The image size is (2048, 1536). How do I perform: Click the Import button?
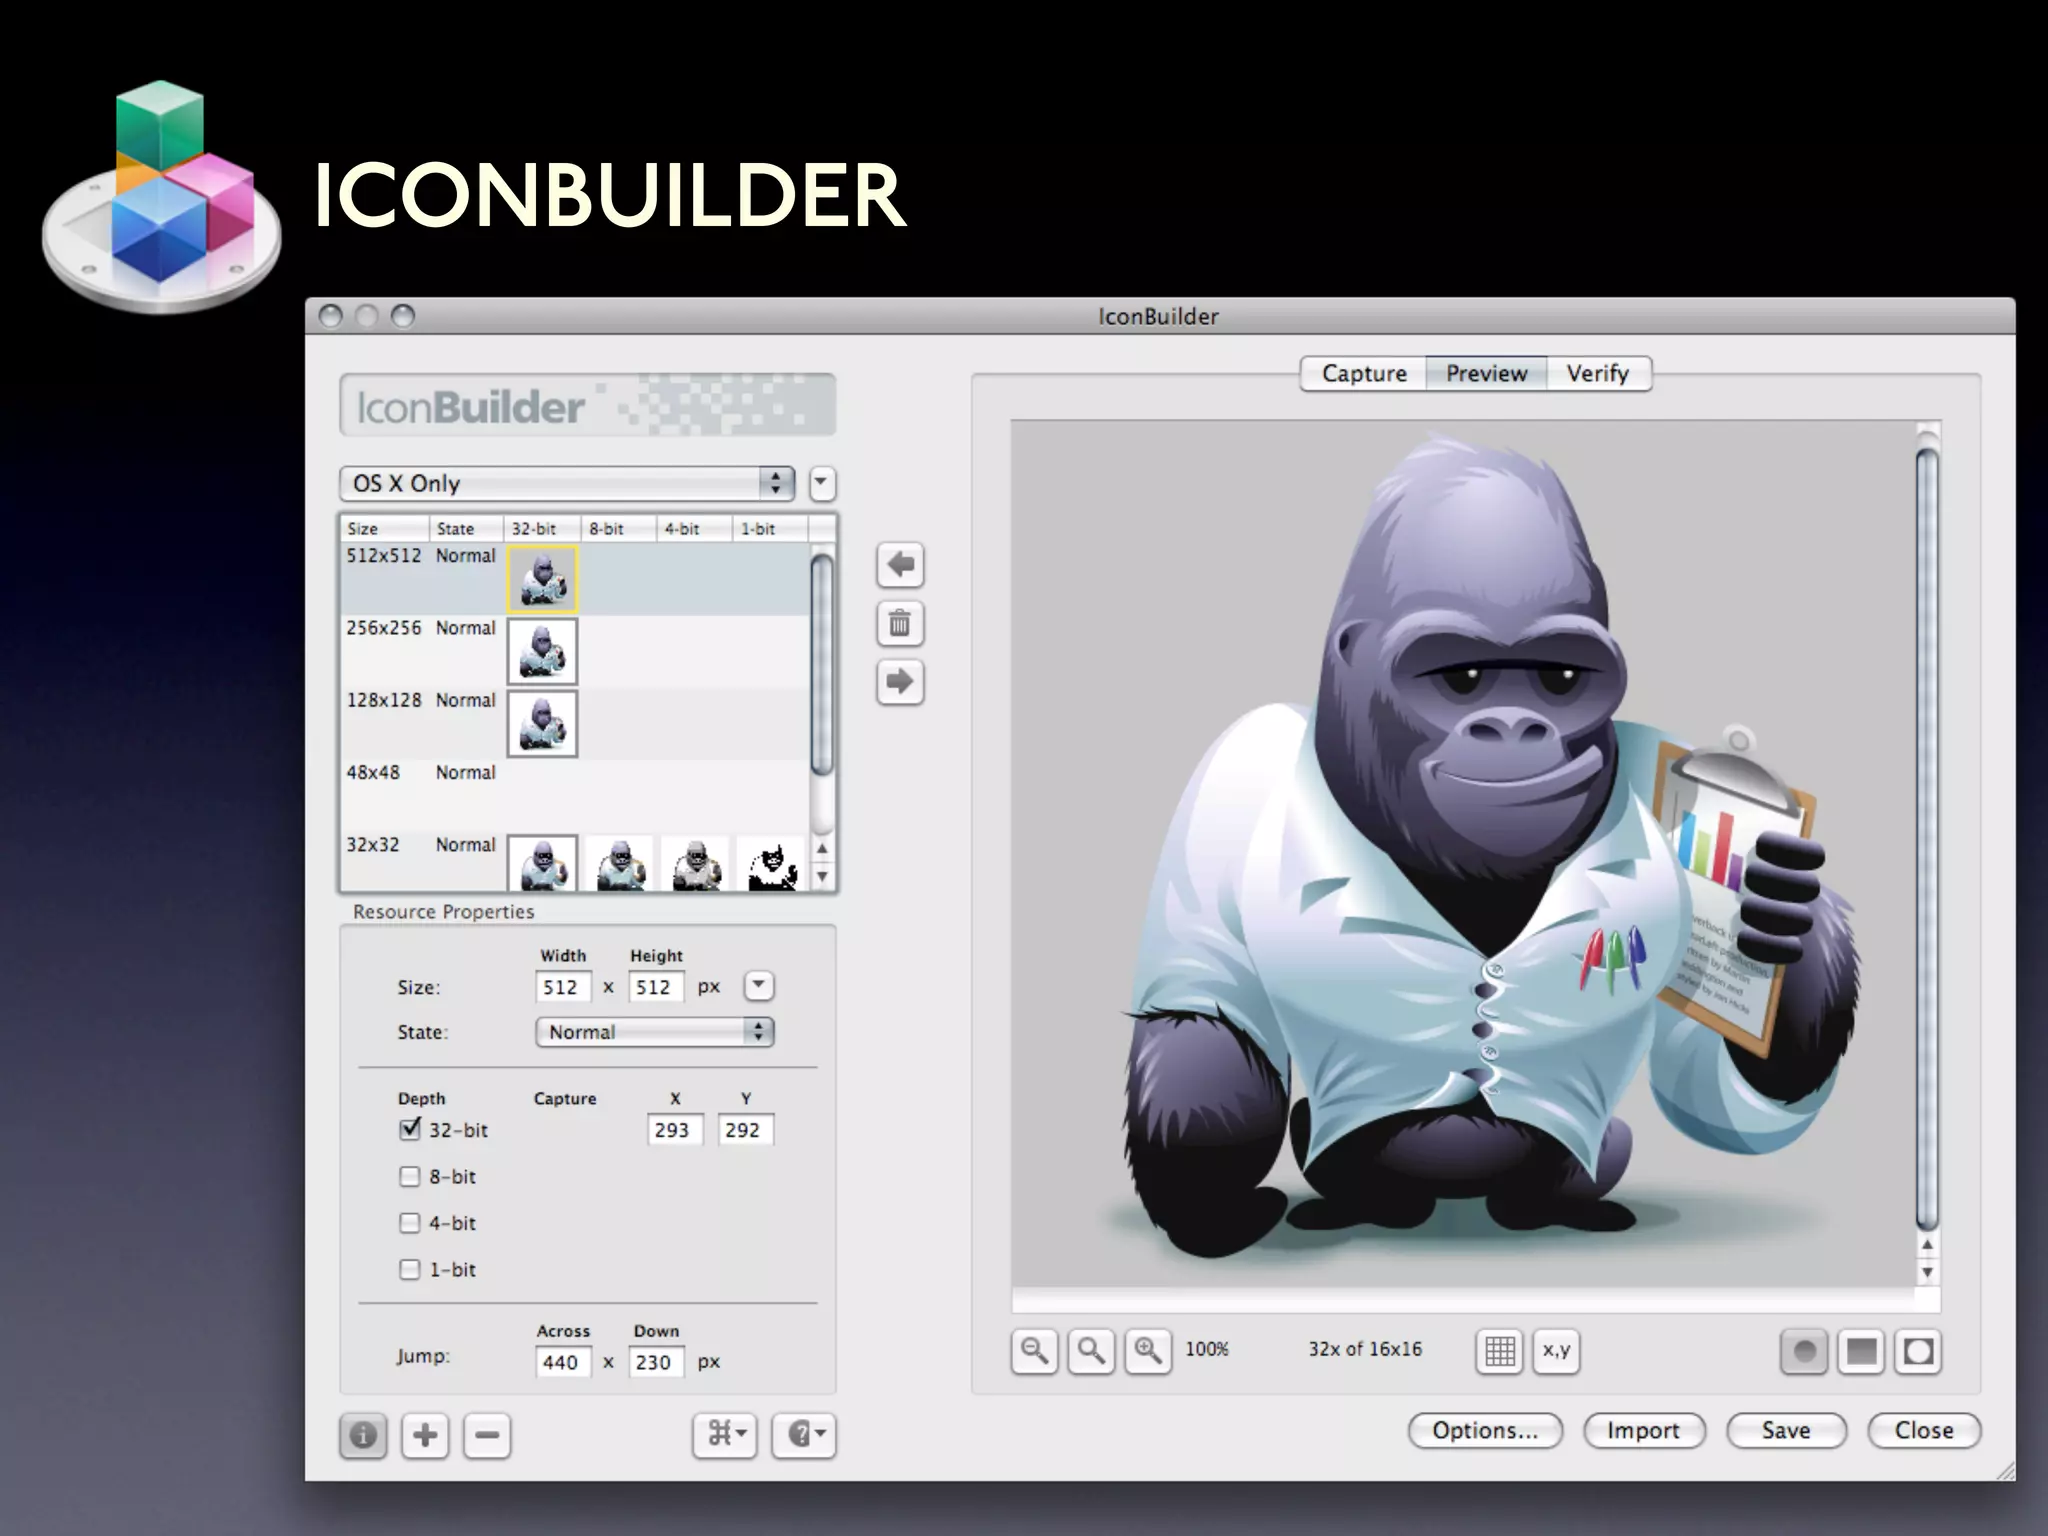[1644, 1431]
